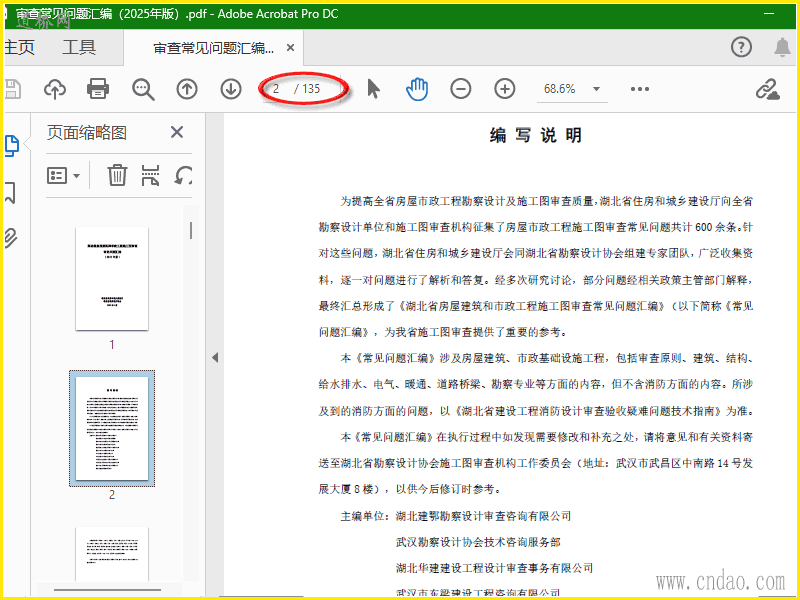Screen dimensions: 800x600
Task: Click the 编写说明 heading text
Action: tap(536, 135)
